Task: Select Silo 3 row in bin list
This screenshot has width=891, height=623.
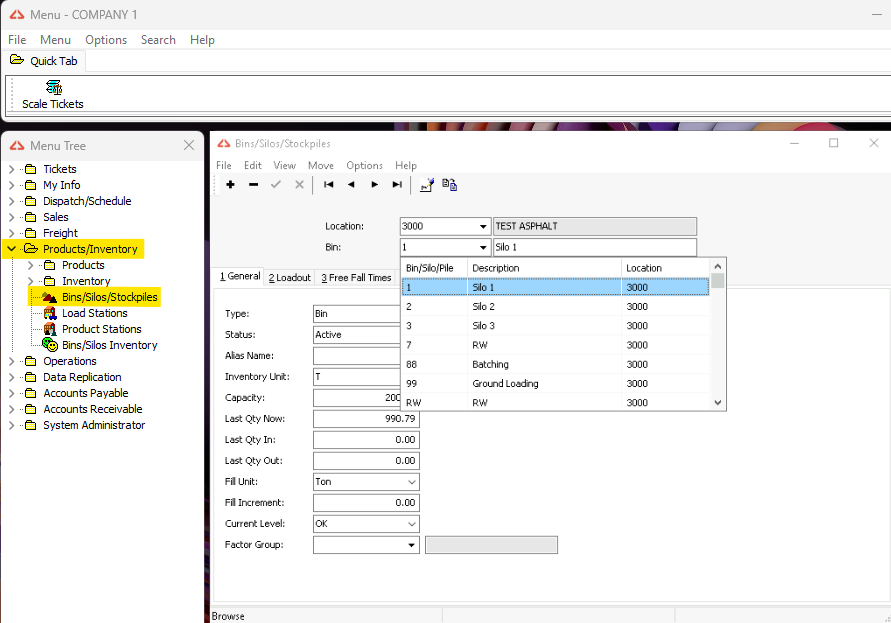Action: click(555, 326)
